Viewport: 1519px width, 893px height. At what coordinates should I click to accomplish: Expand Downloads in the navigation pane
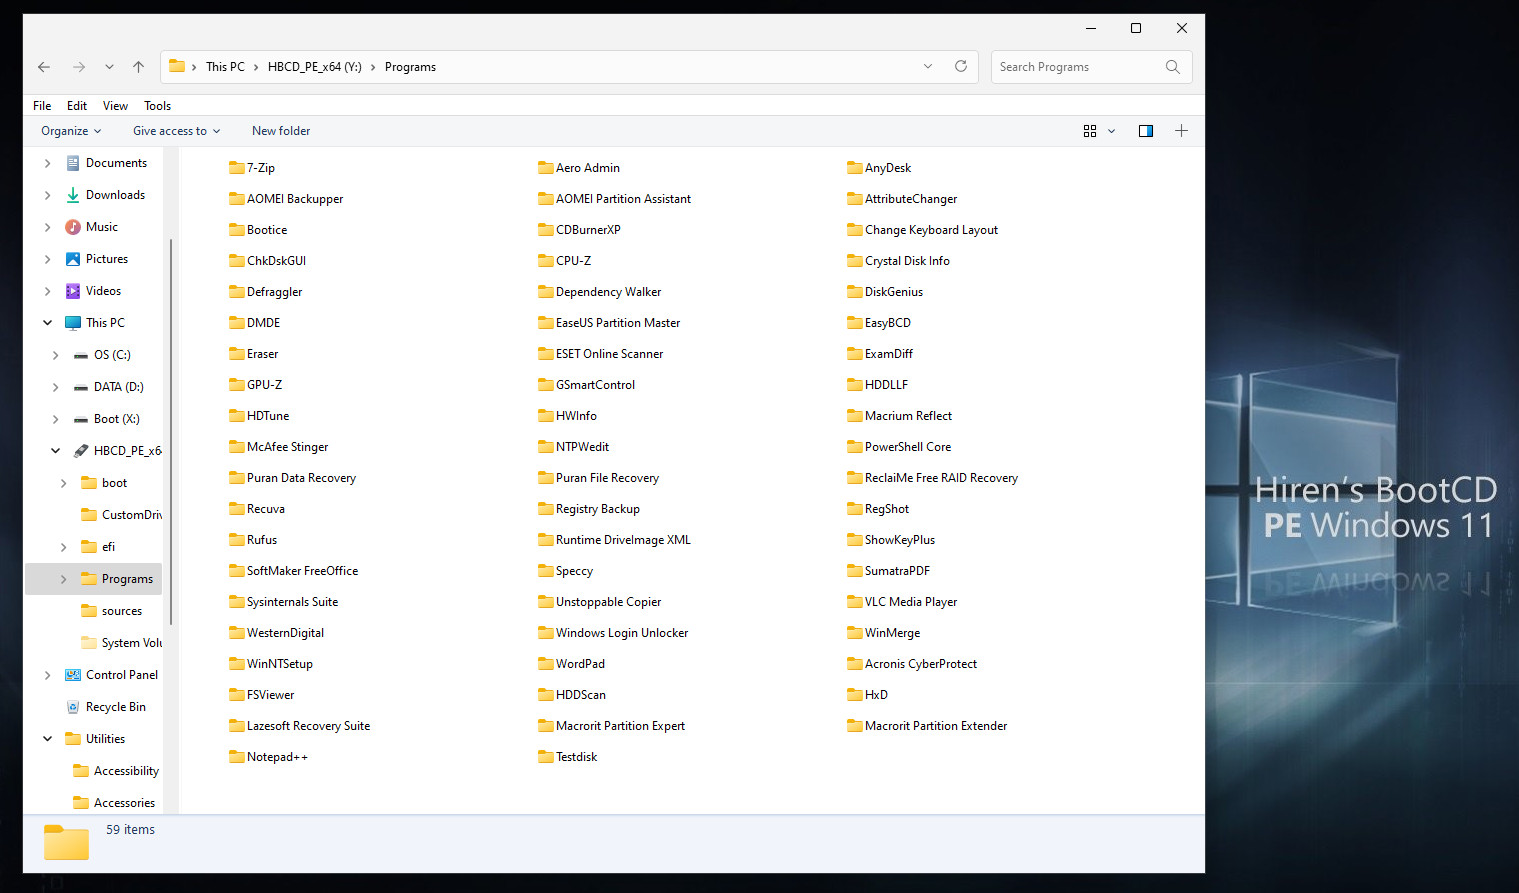(47, 194)
